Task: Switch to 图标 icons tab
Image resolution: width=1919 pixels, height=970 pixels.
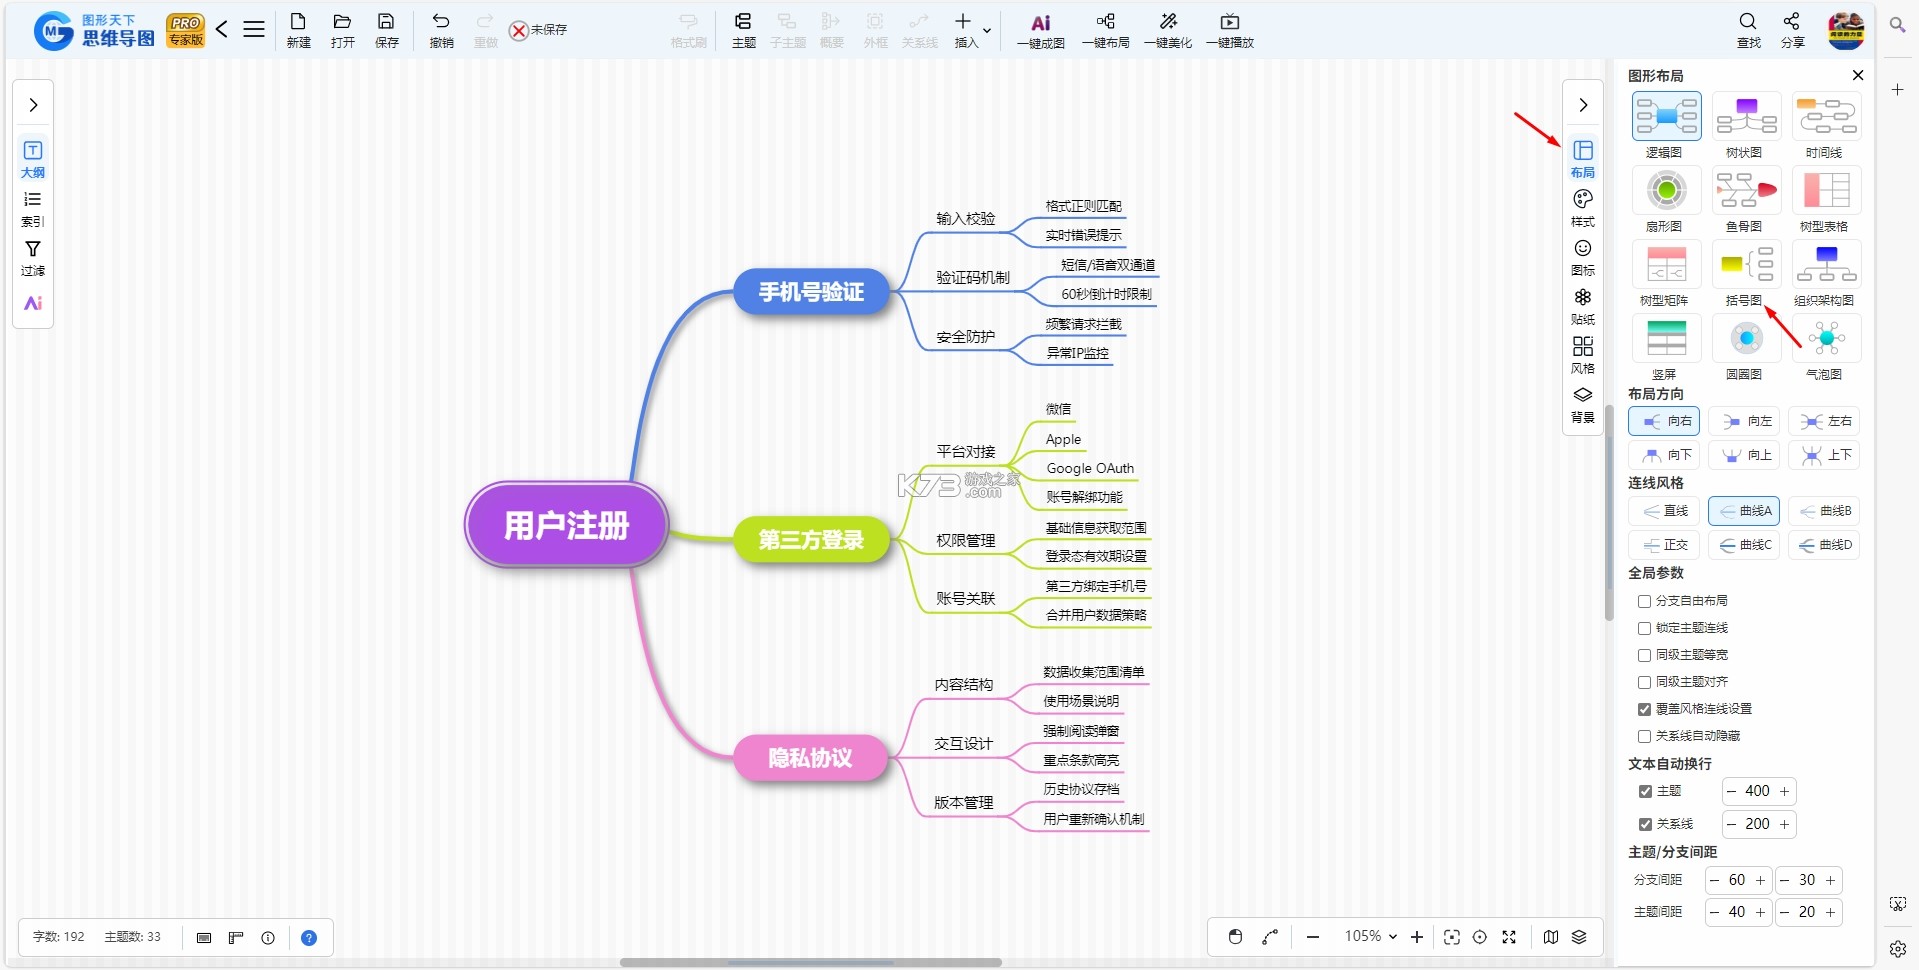Action: [x=1583, y=257]
